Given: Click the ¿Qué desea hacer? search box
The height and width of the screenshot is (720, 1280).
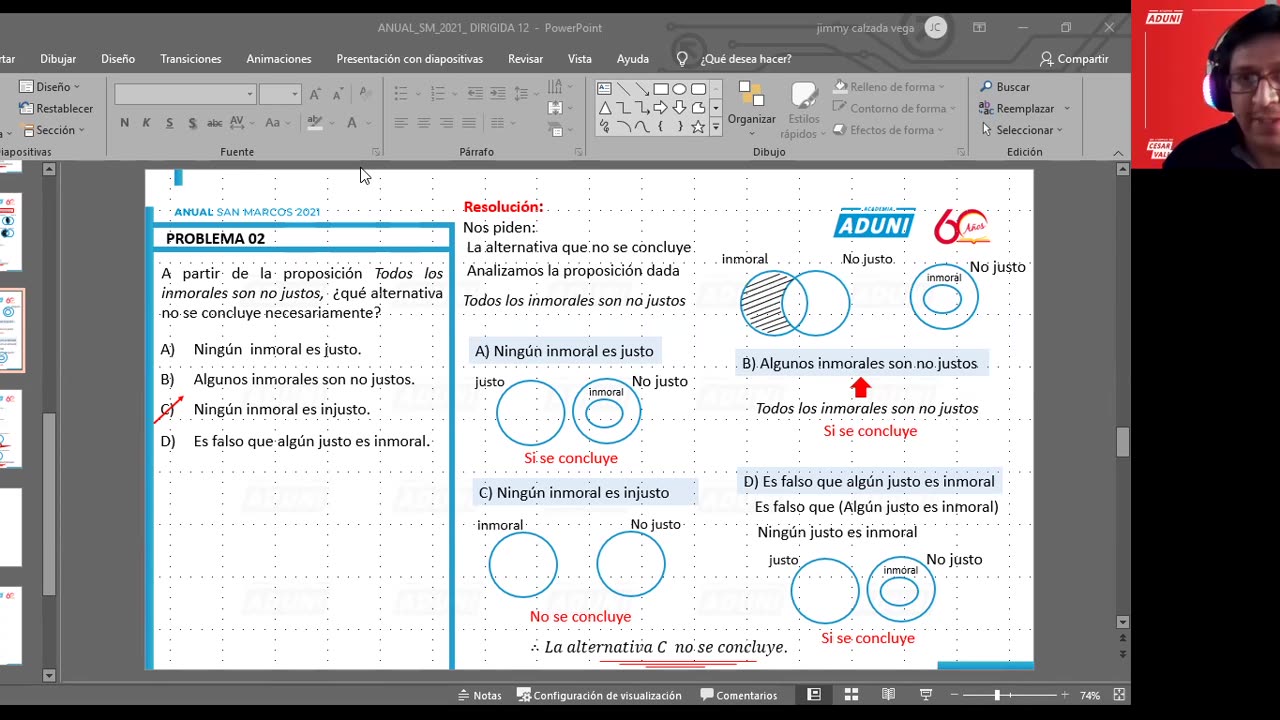Looking at the screenshot, I should (746, 59).
